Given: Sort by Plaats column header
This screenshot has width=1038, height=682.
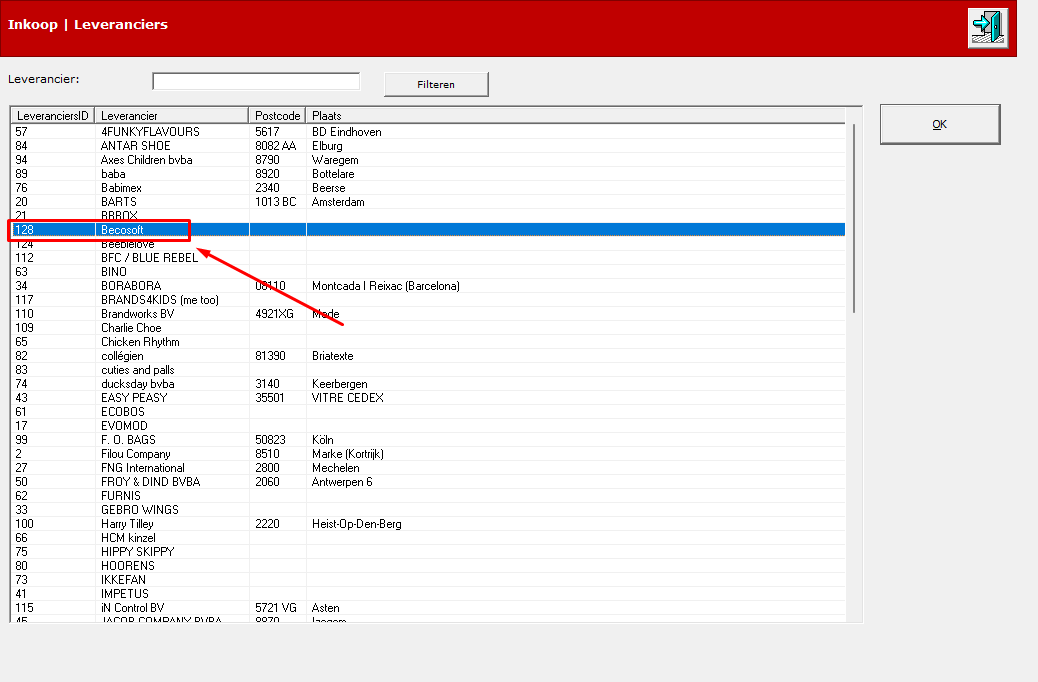Looking at the screenshot, I should point(575,116).
